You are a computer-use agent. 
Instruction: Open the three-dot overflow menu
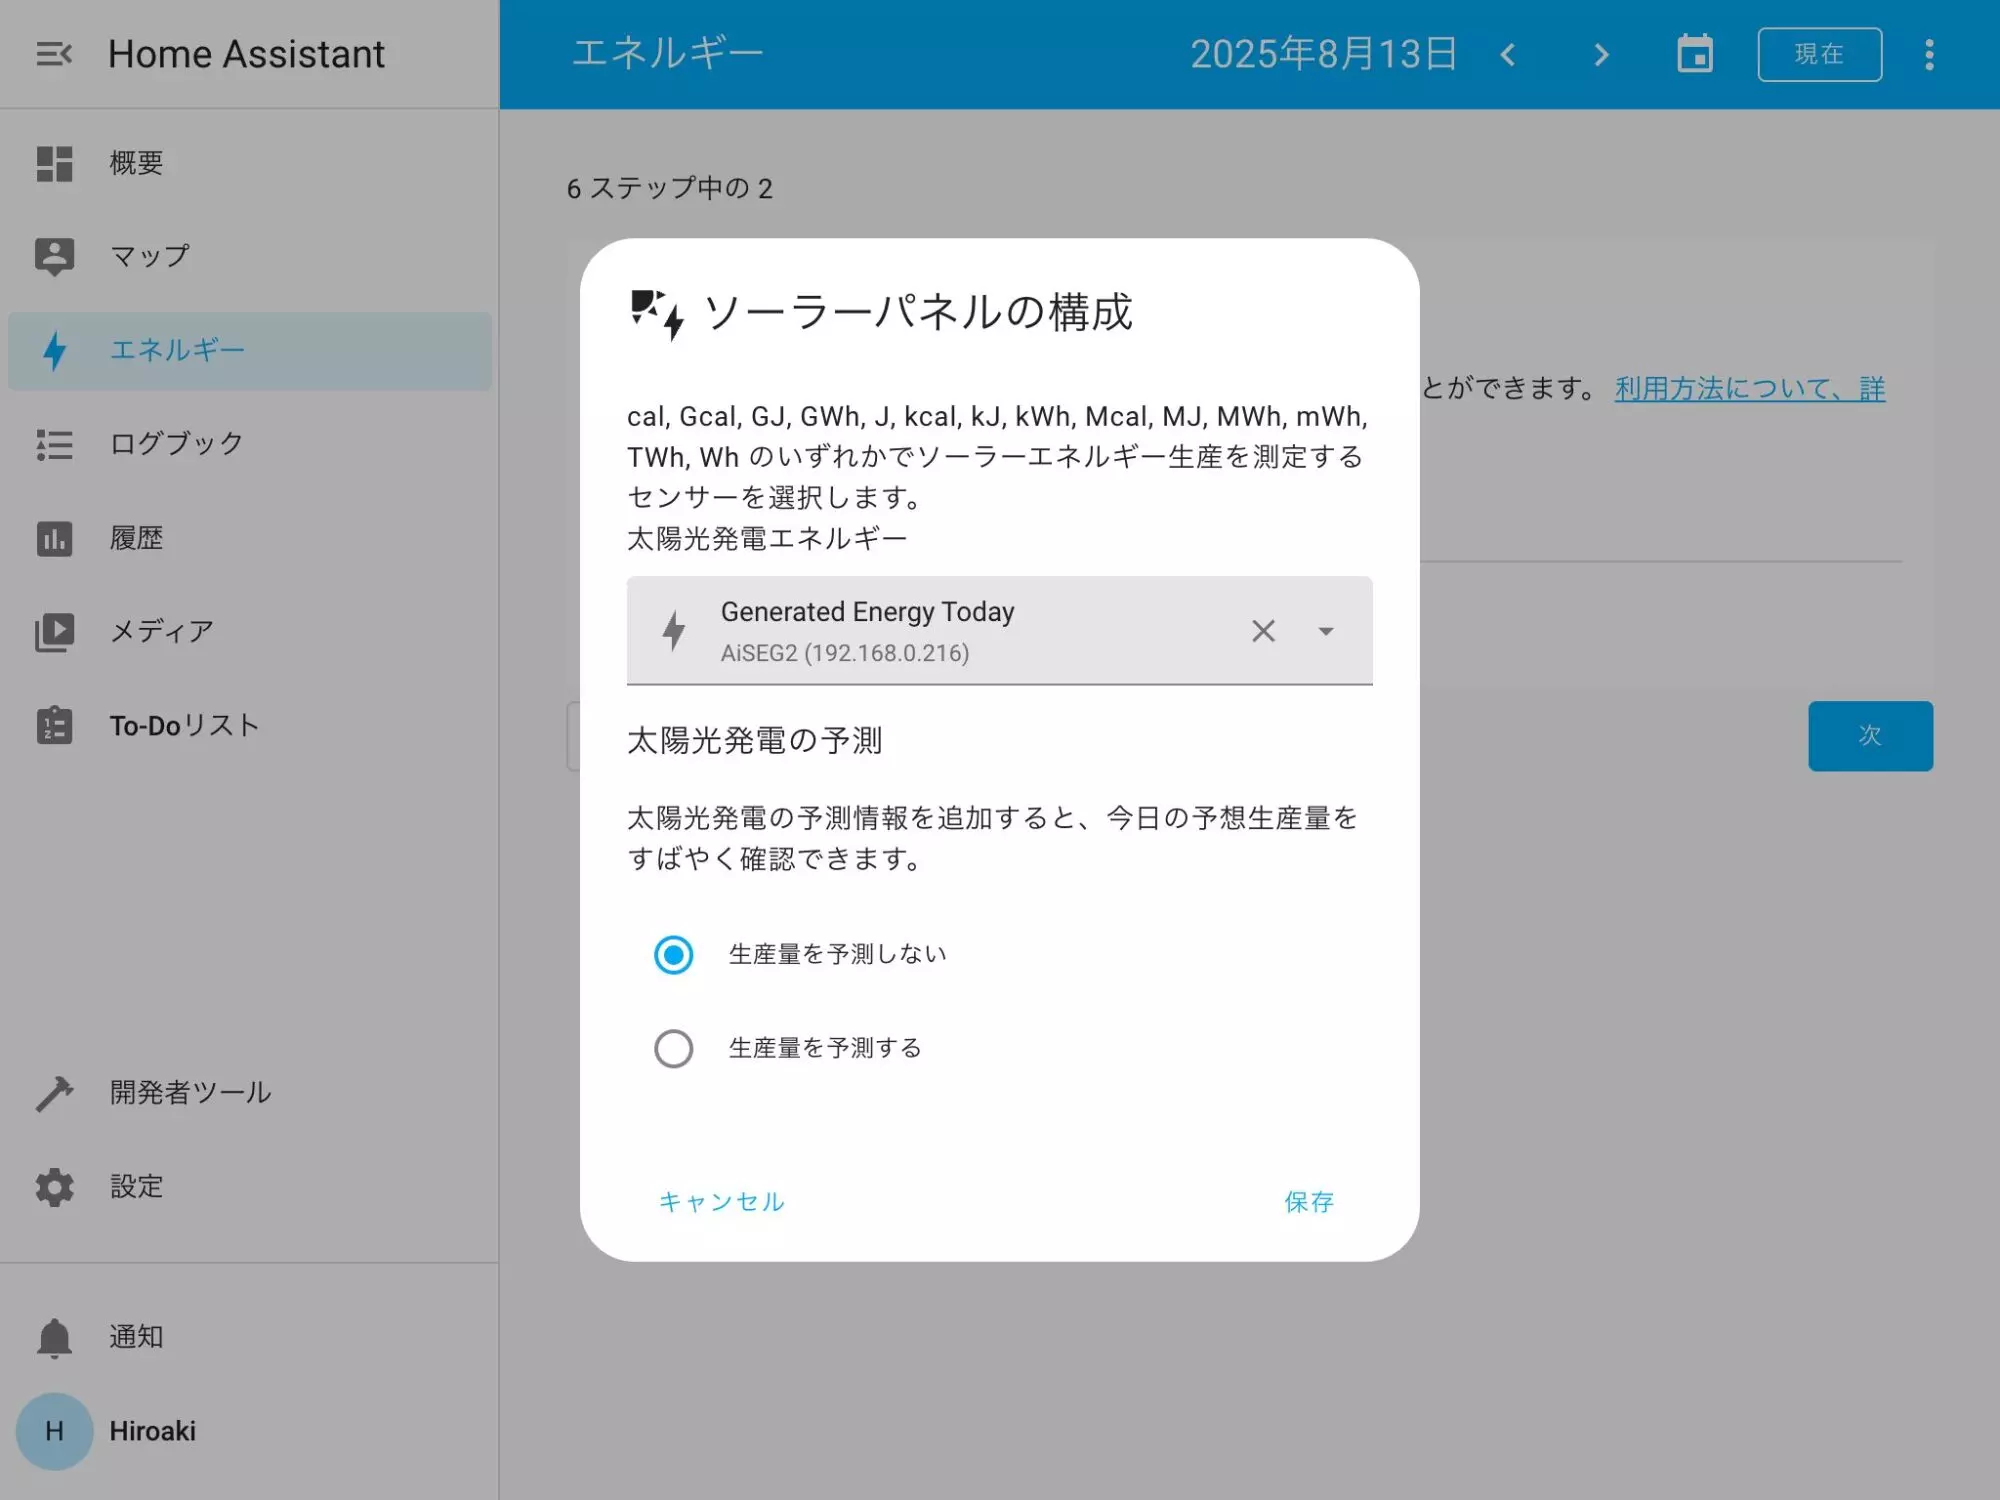(1929, 54)
